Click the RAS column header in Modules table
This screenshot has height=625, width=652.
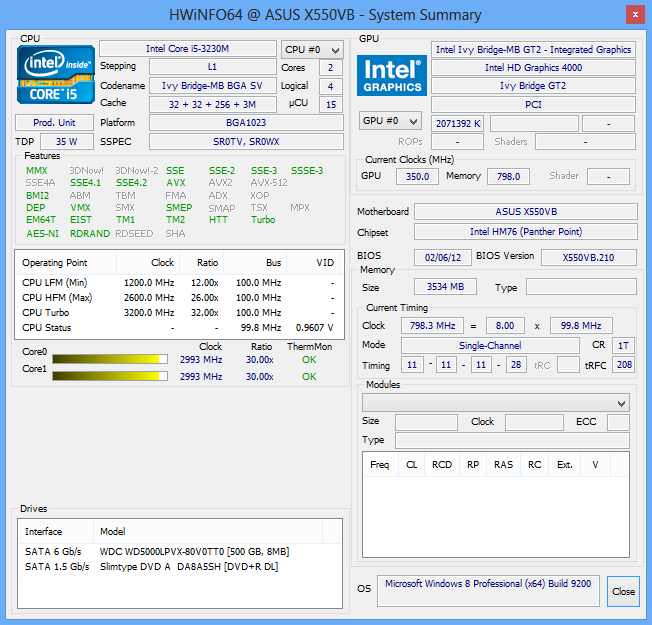point(503,464)
